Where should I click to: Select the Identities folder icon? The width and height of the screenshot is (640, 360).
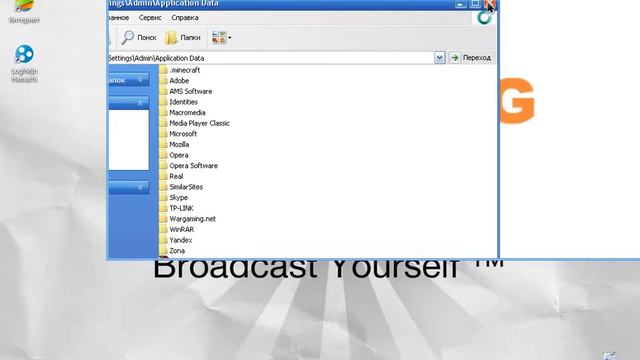(x=163, y=102)
